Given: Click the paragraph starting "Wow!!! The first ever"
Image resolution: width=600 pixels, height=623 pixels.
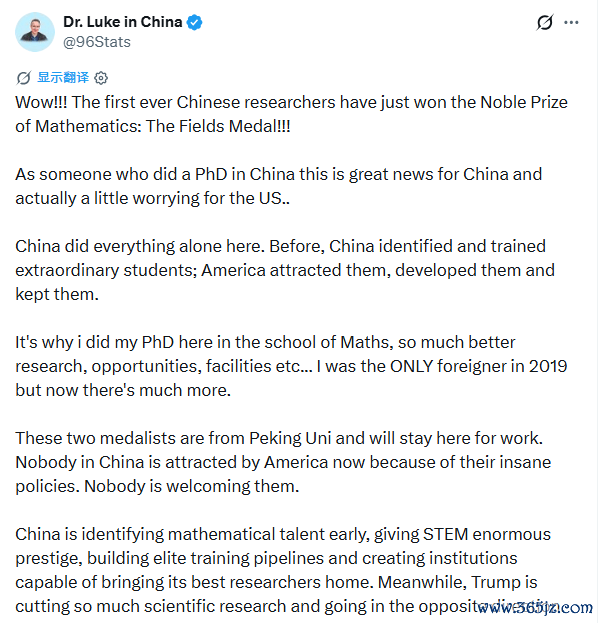Looking at the screenshot, I should click(x=291, y=114).
